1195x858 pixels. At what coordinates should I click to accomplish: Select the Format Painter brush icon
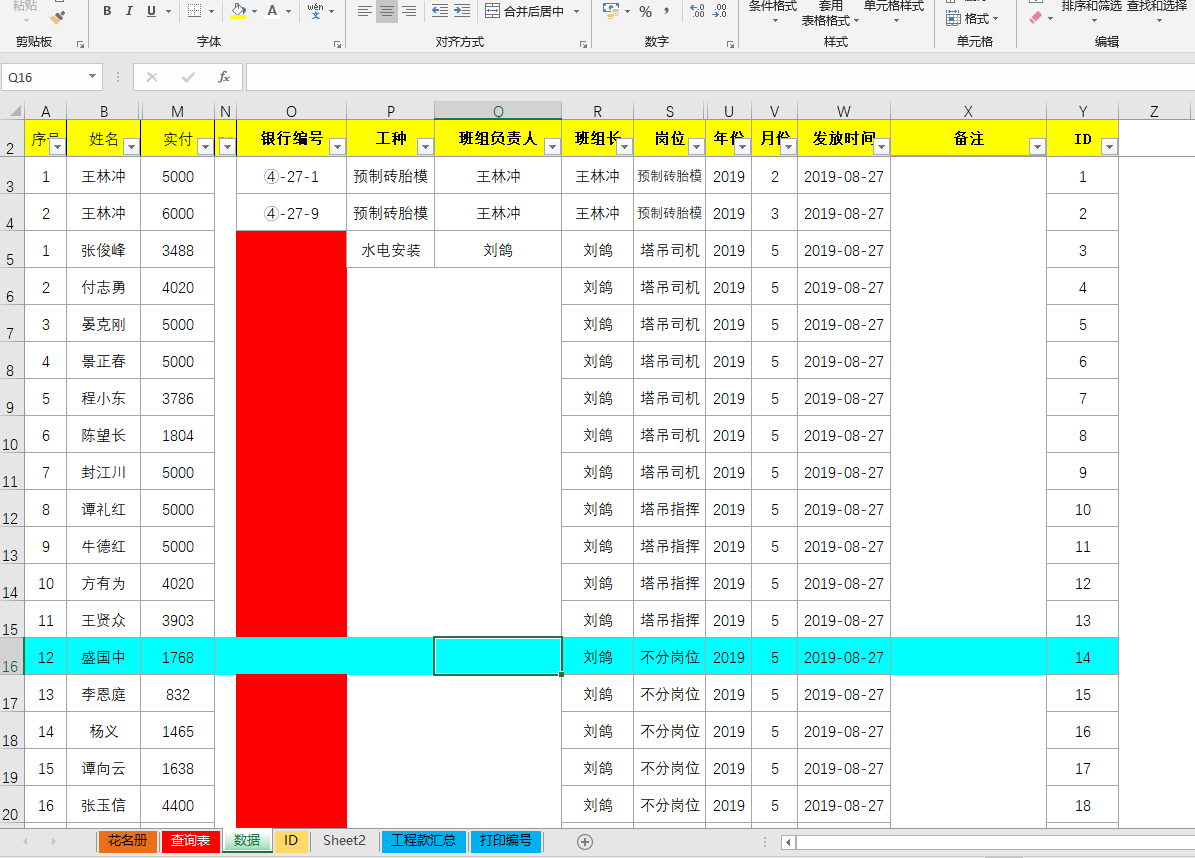click(x=55, y=16)
